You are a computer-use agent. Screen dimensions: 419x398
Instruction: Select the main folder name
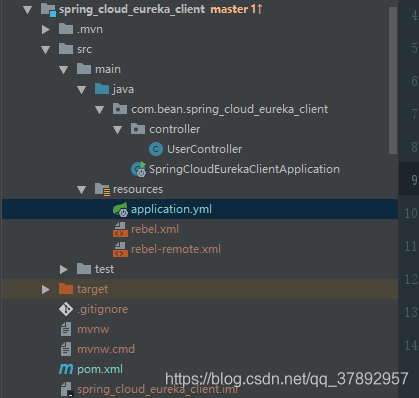coord(108,69)
